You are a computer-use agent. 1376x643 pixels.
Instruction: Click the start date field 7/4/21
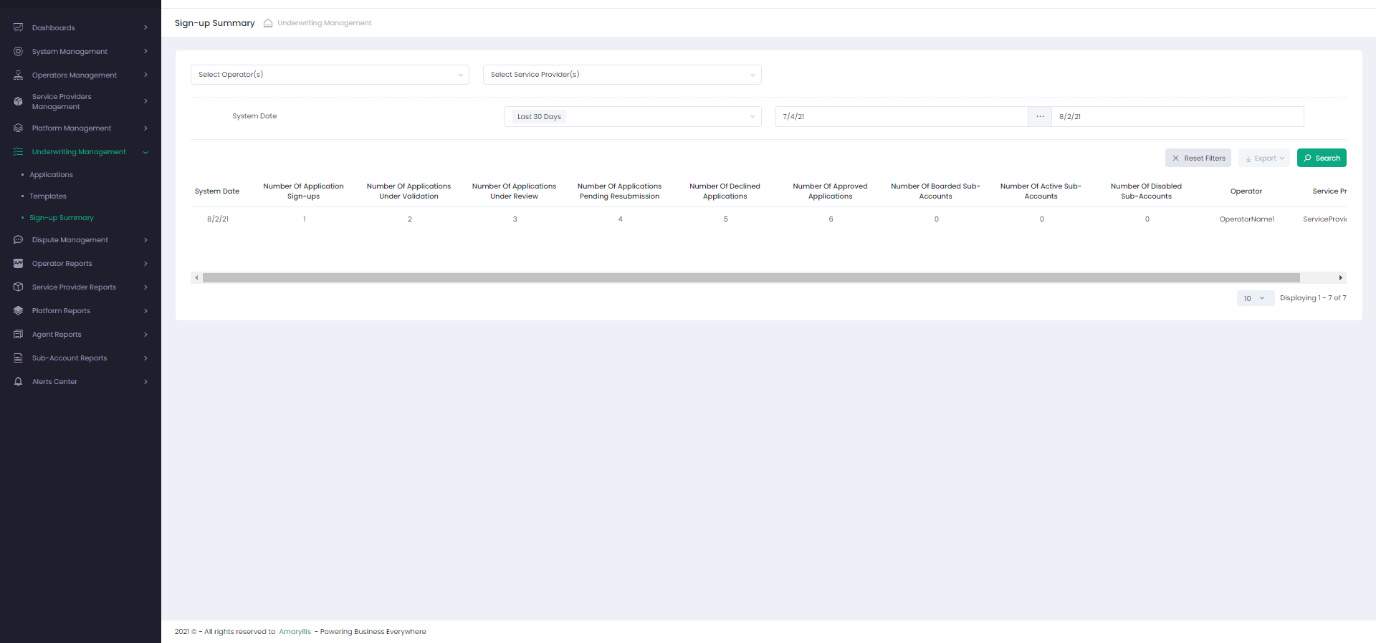900,117
